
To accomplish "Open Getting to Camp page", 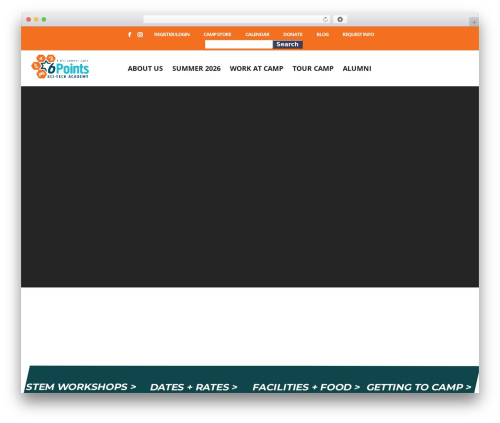I will (x=419, y=387).
